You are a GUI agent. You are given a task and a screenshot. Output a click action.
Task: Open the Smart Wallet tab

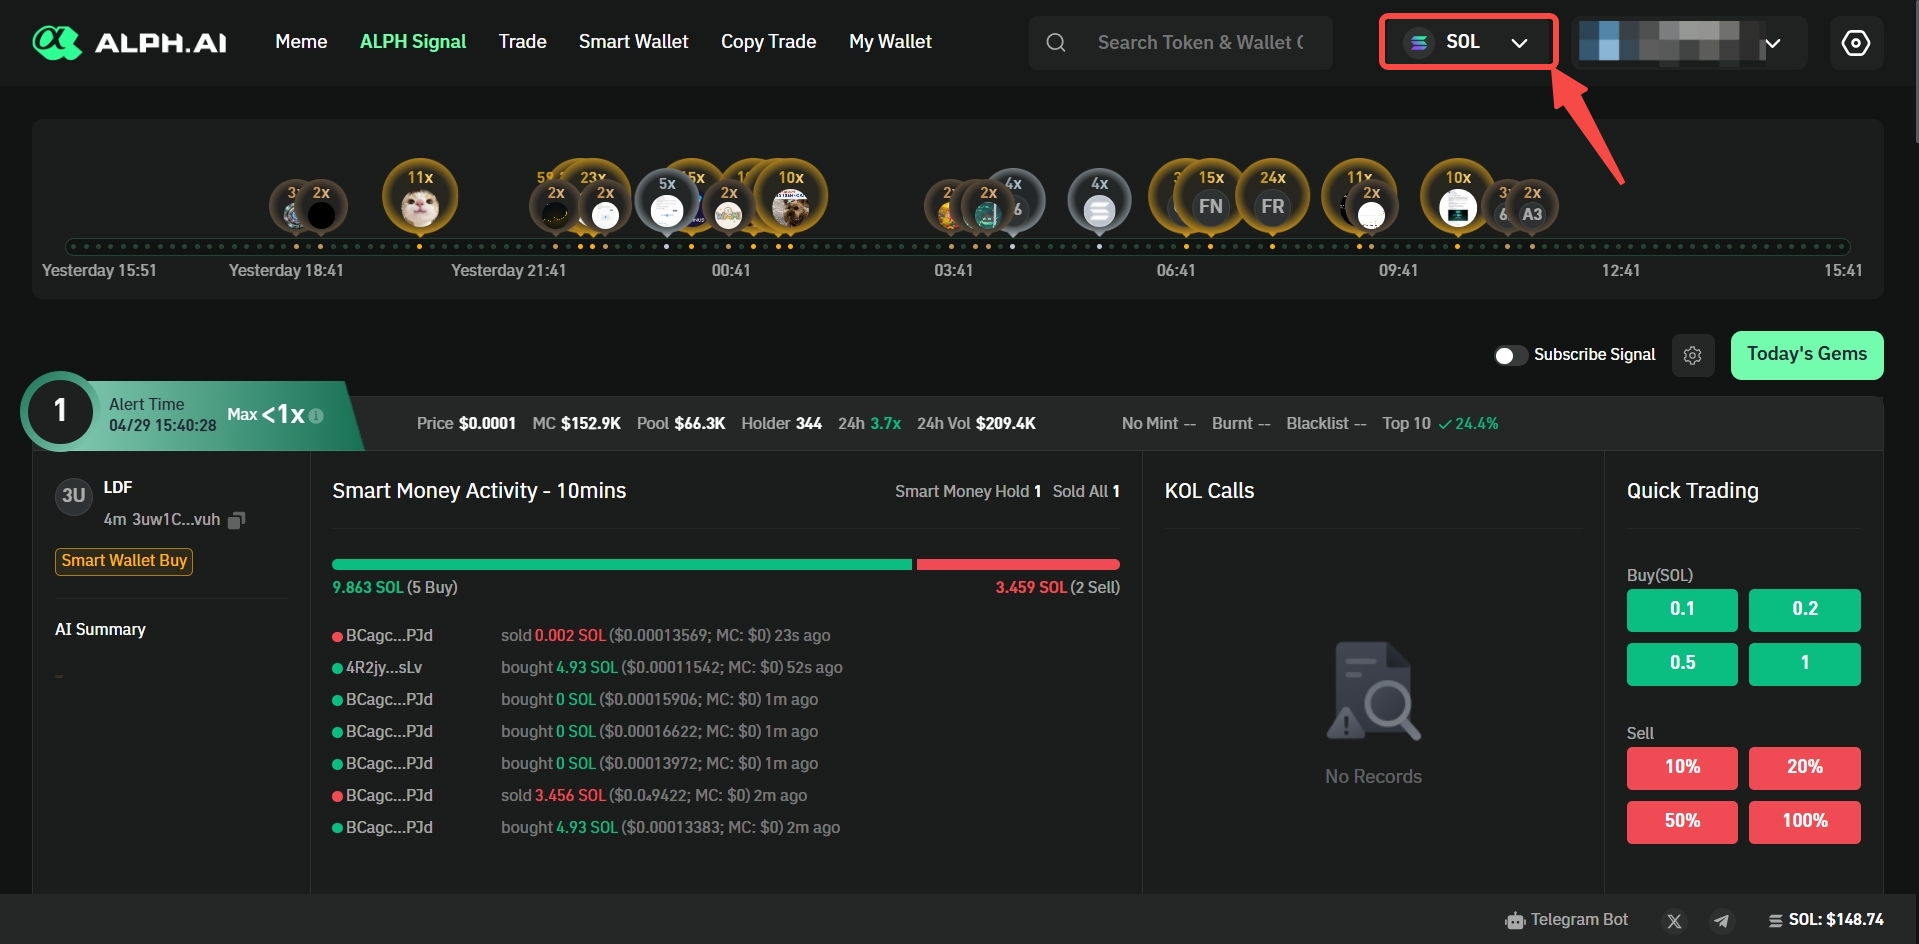pyautogui.click(x=633, y=42)
